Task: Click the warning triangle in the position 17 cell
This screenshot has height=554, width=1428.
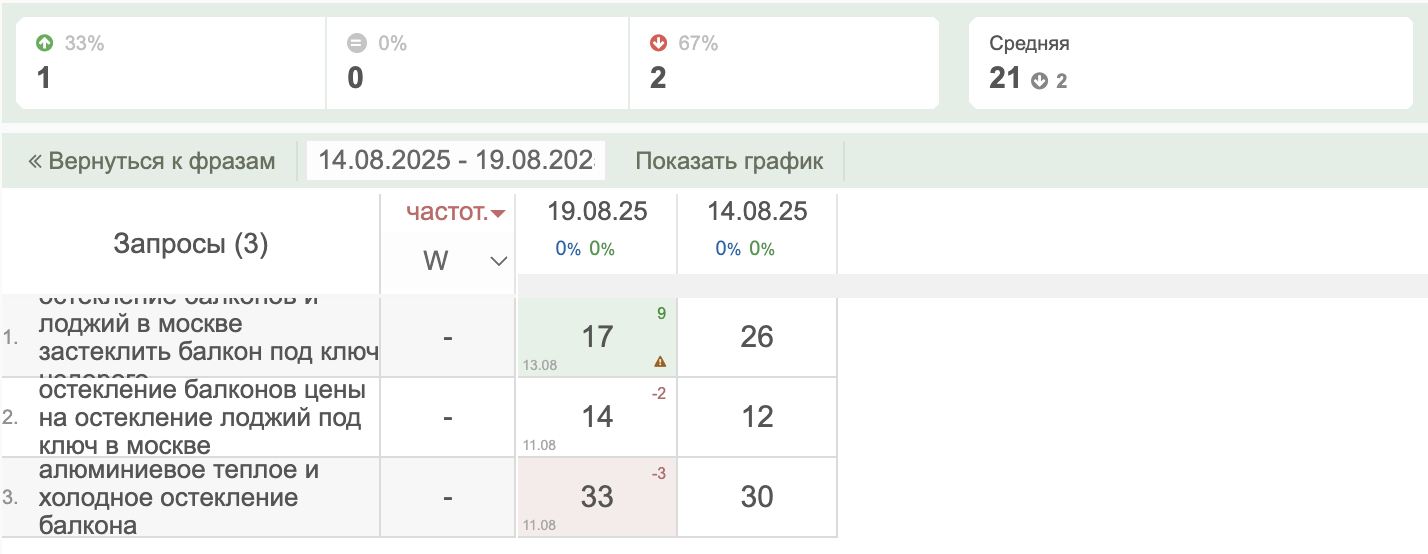Action: [x=659, y=361]
